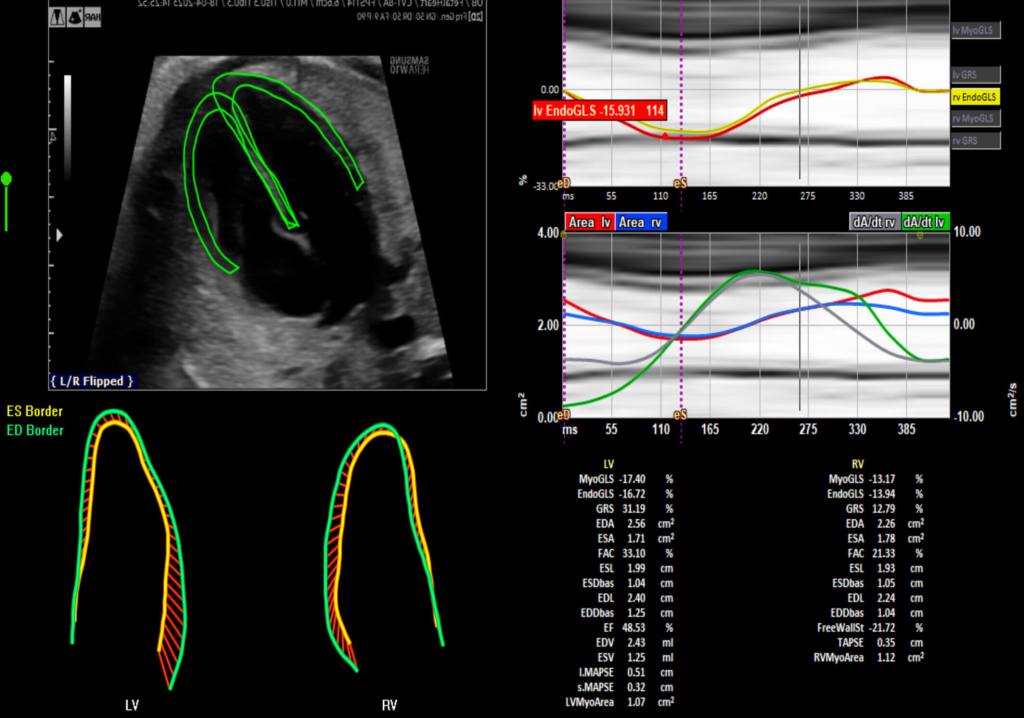Click the white triangle focus marker beside ultrasound

pos(60,235)
